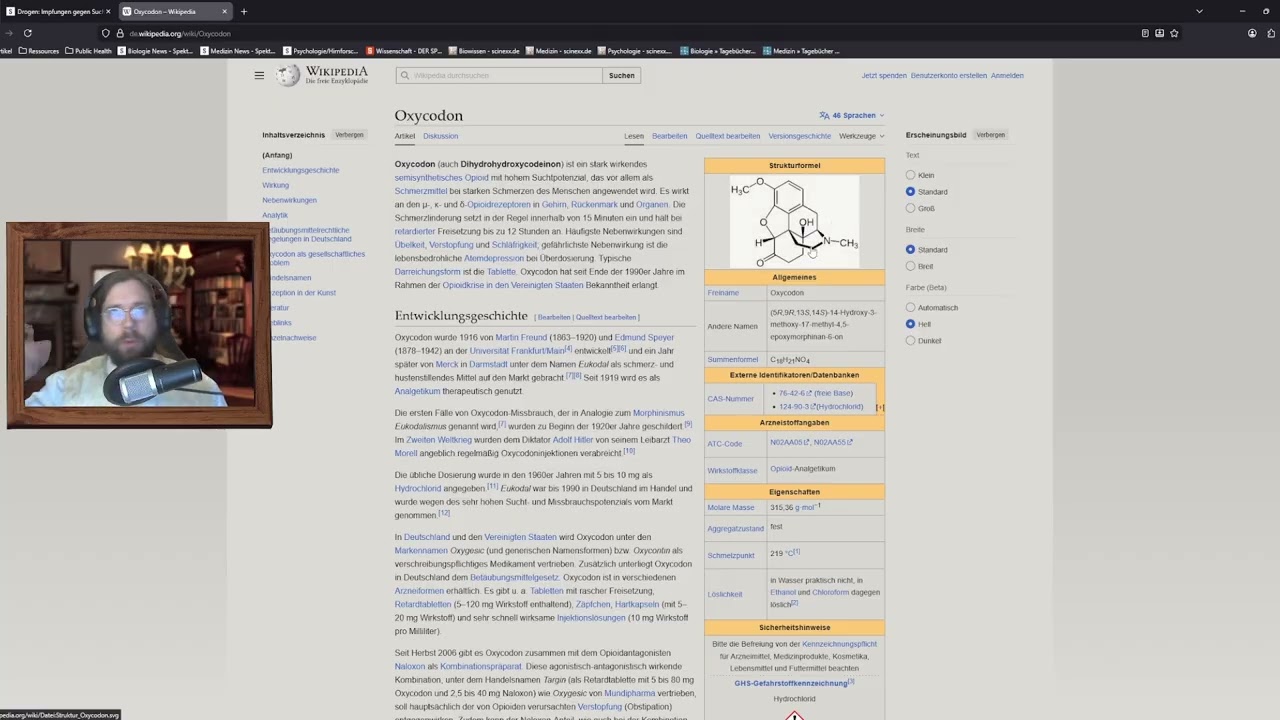The height and width of the screenshot is (720, 1280).
Task: Open GHS-Gefahrstoffkennzeichnung link
Action: (790, 683)
